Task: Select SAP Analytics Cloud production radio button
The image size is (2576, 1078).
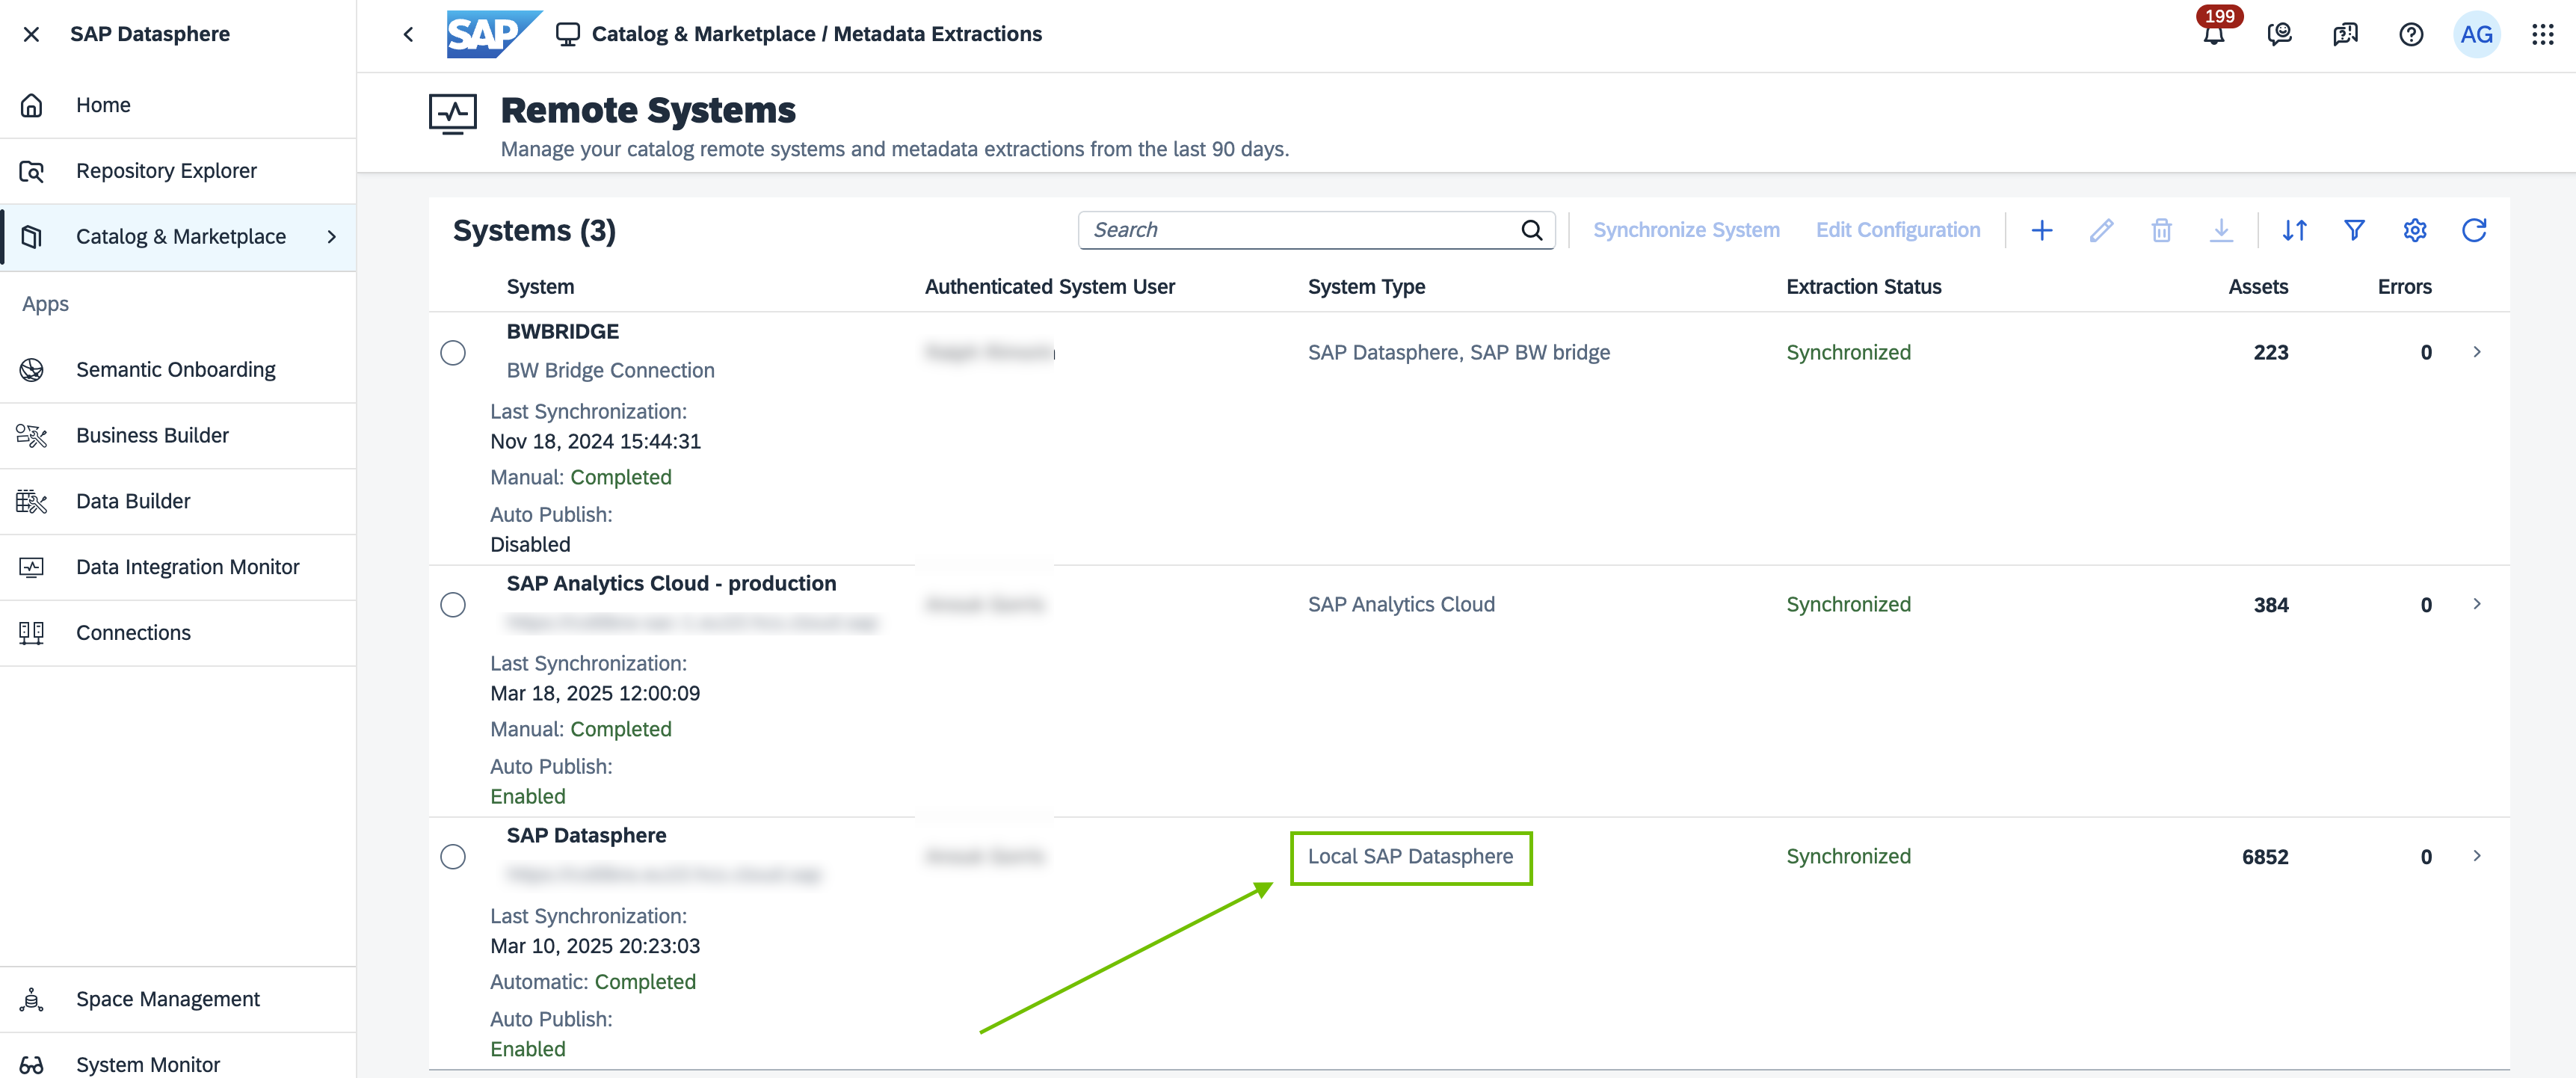Action: click(x=453, y=605)
